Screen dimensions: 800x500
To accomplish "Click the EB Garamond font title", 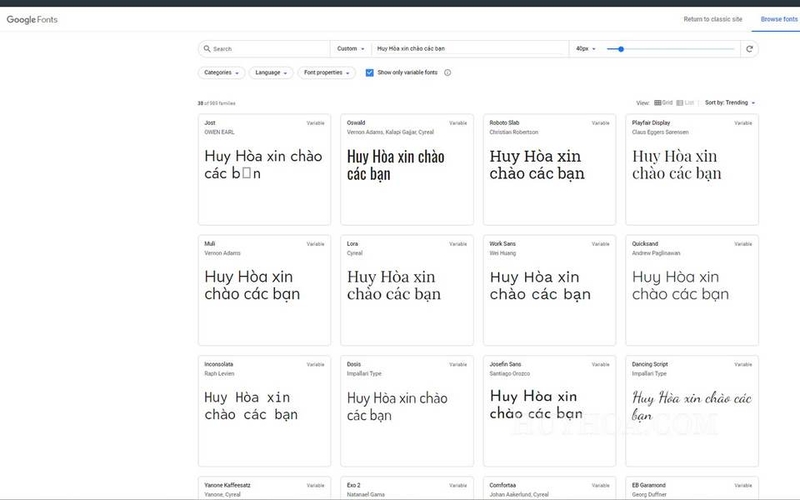I will click(648, 485).
